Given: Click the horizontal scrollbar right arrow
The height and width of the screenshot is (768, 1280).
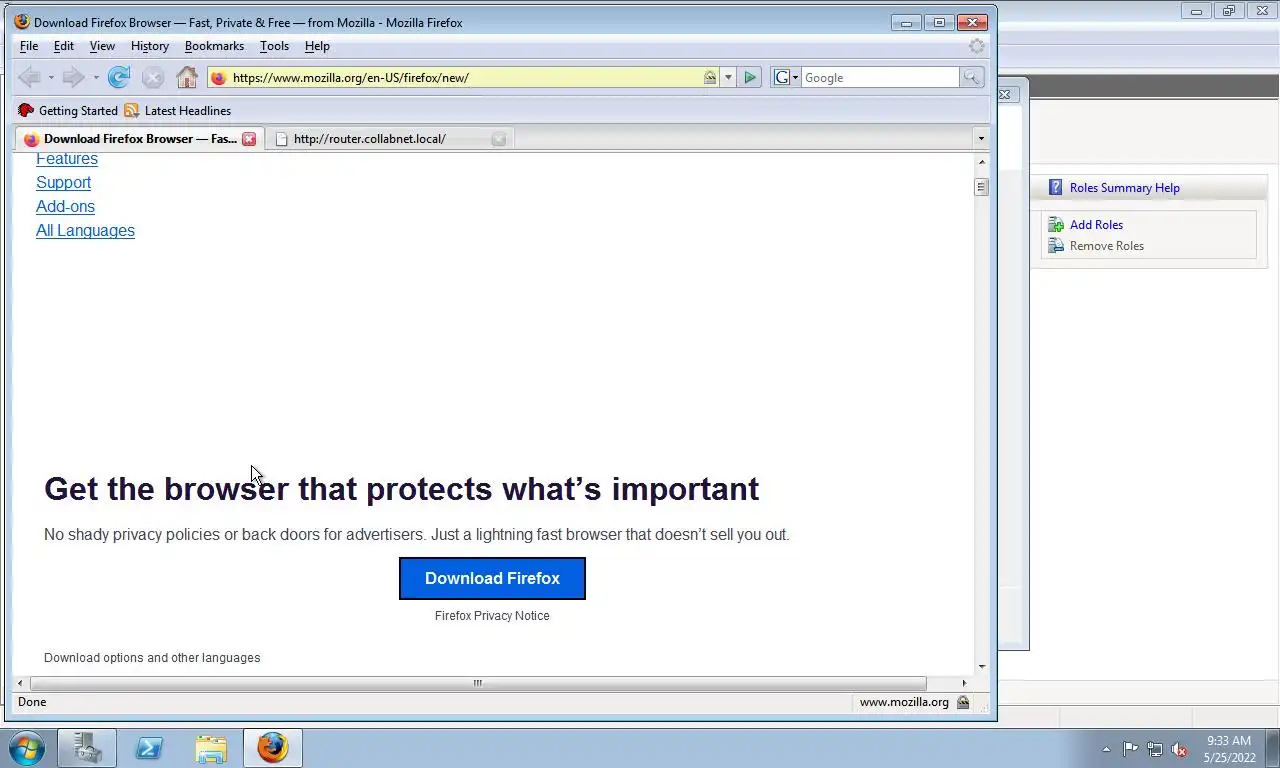Looking at the screenshot, I should click(964, 683).
